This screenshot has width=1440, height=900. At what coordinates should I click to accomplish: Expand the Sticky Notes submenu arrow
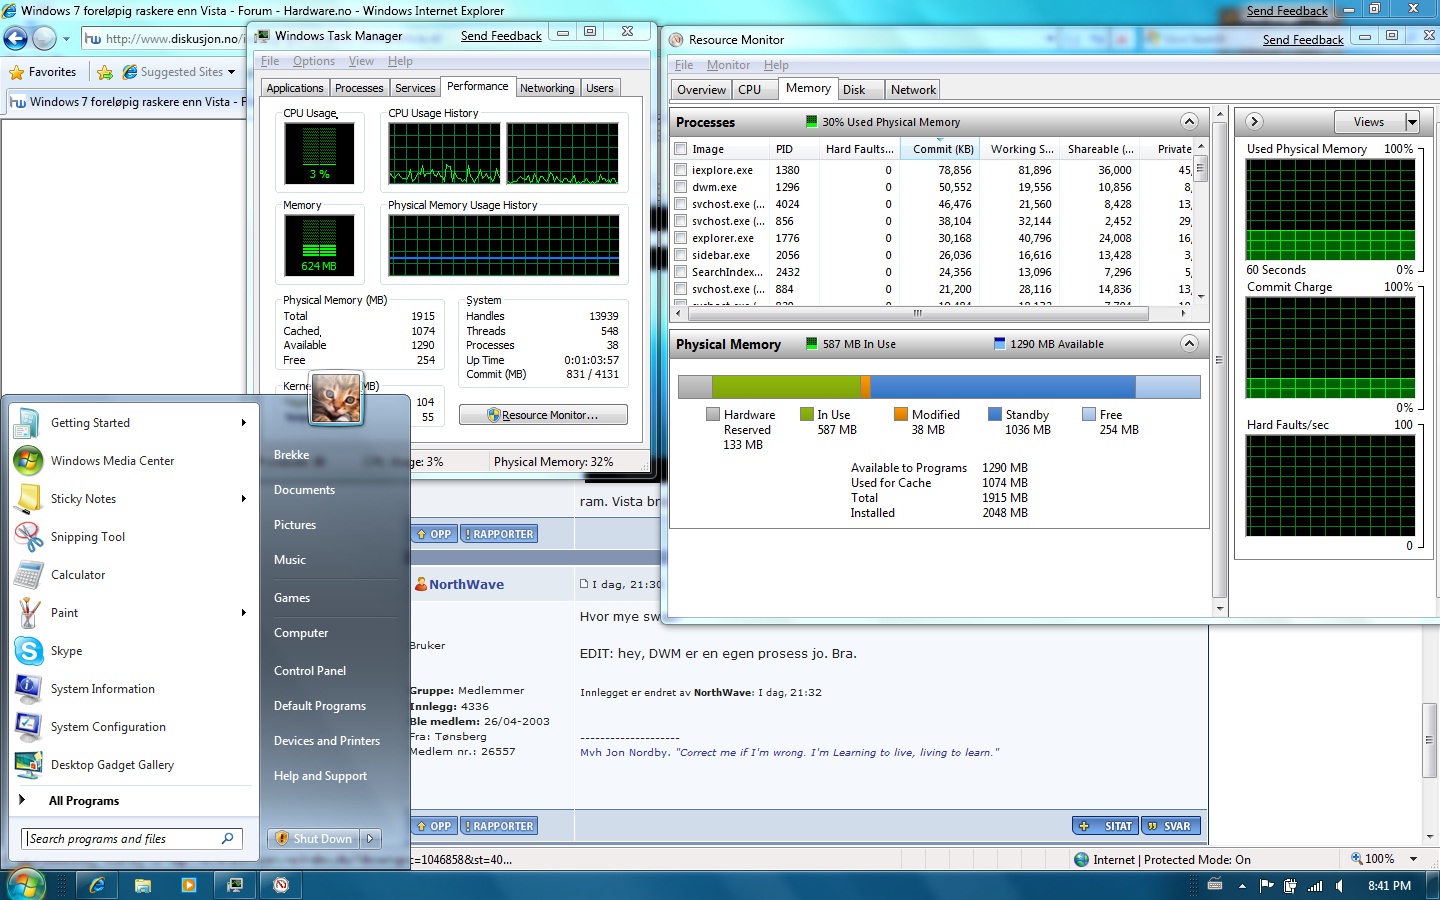click(243, 499)
